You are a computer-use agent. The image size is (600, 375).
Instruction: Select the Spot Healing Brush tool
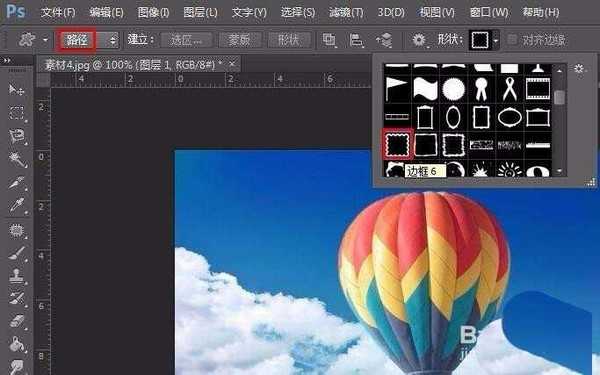click(16, 230)
